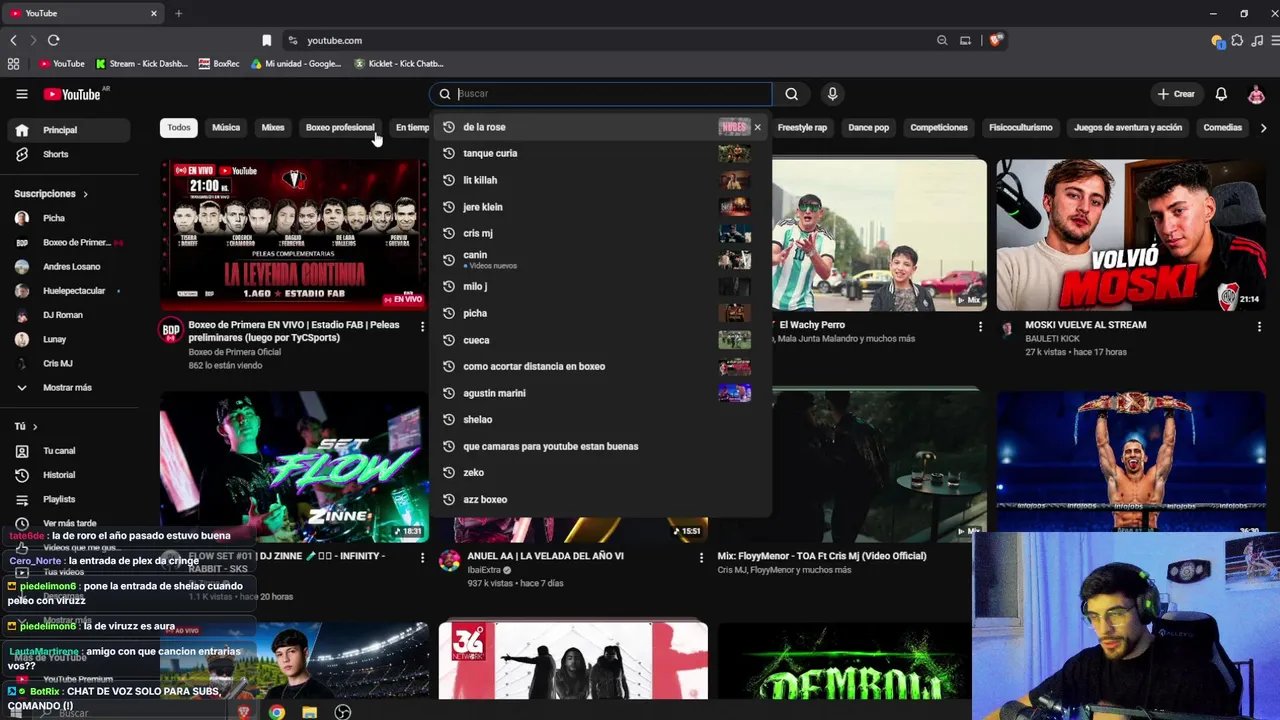The image size is (1280, 720).
Task: Open the Brave main menu icon
Action: (1273, 40)
